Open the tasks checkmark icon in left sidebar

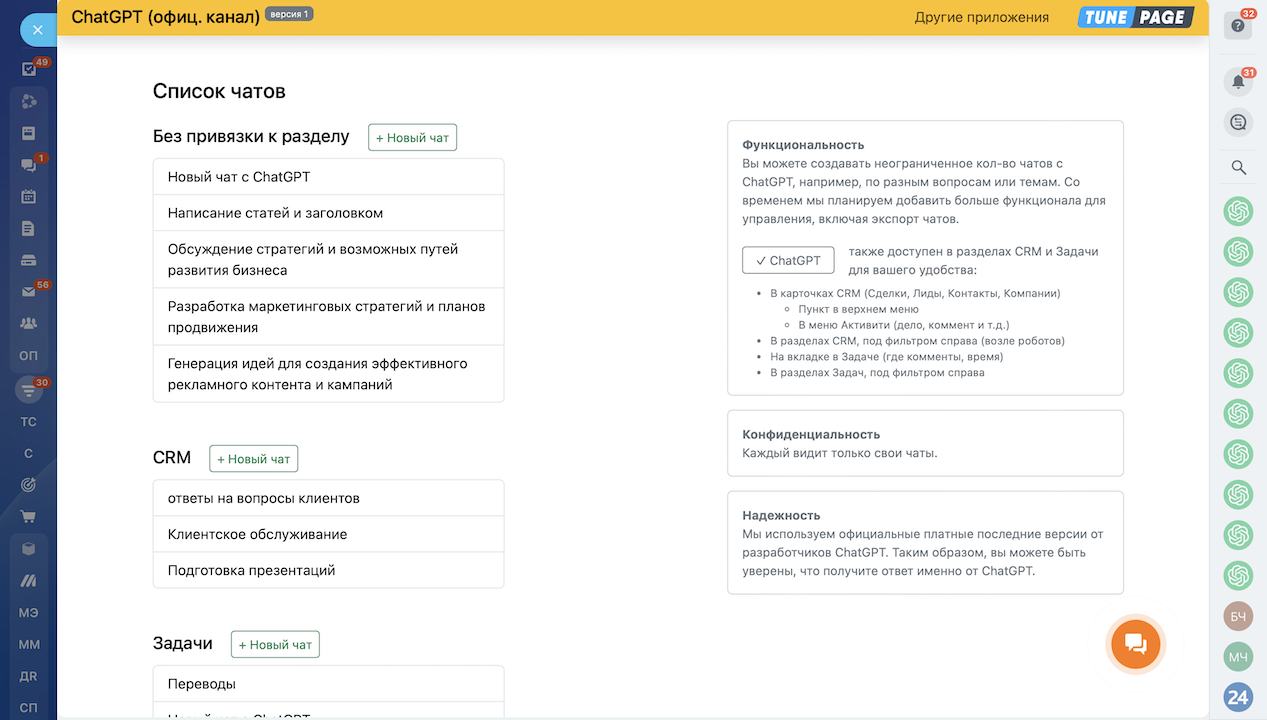[29, 69]
